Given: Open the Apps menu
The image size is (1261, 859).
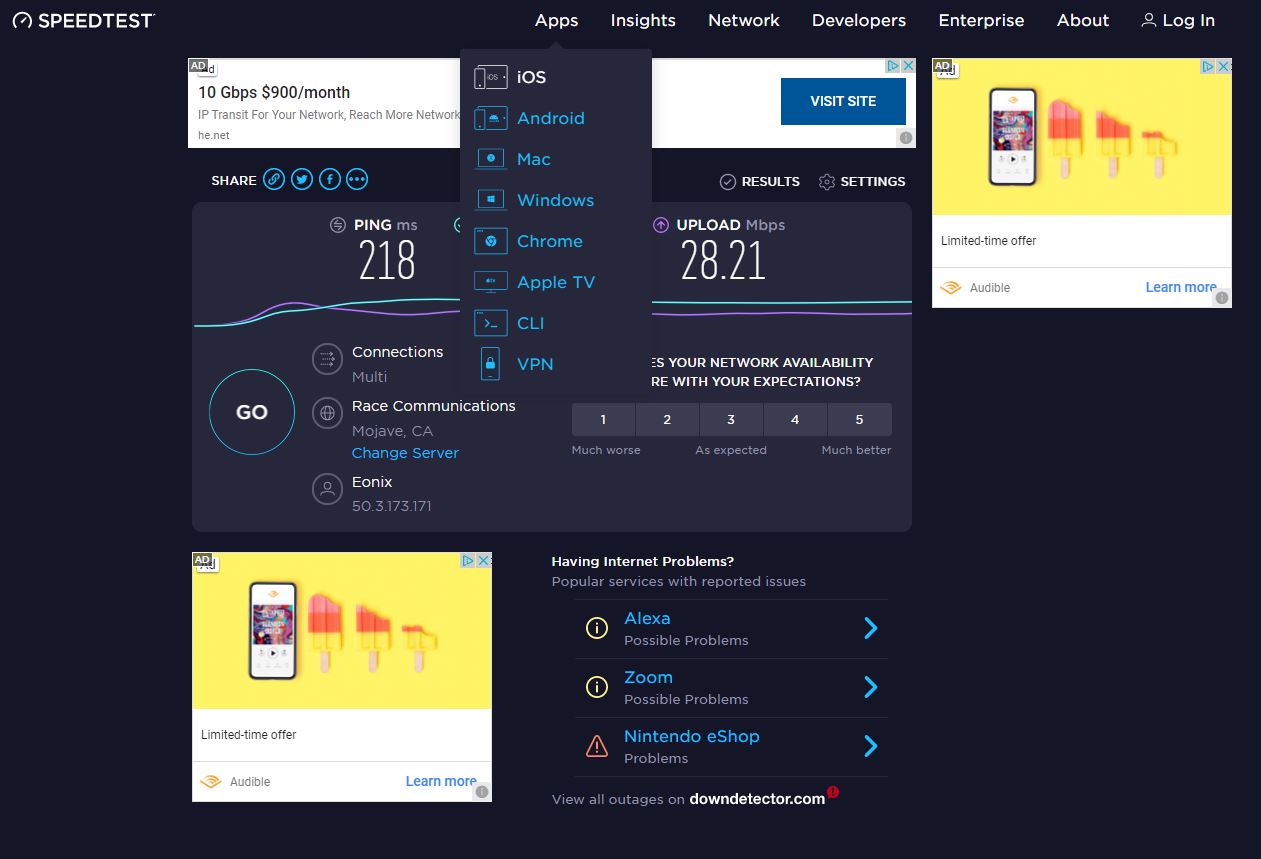Looking at the screenshot, I should tap(556, 20).
